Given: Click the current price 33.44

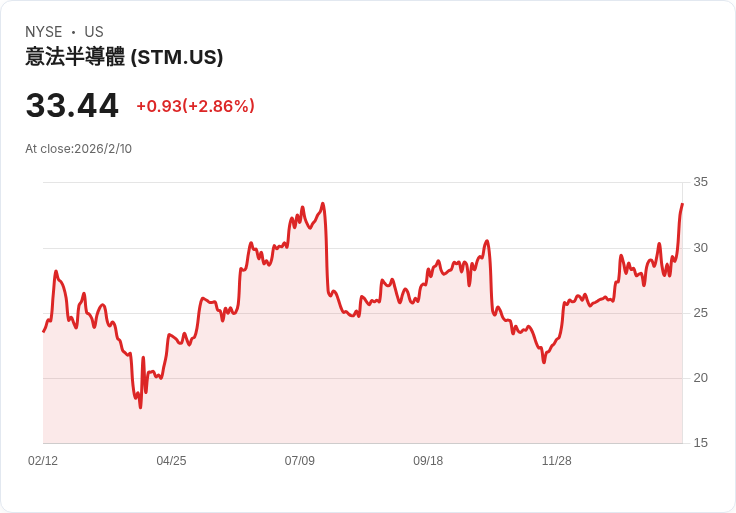Looking at the screenshot, I should click(72, 105).
